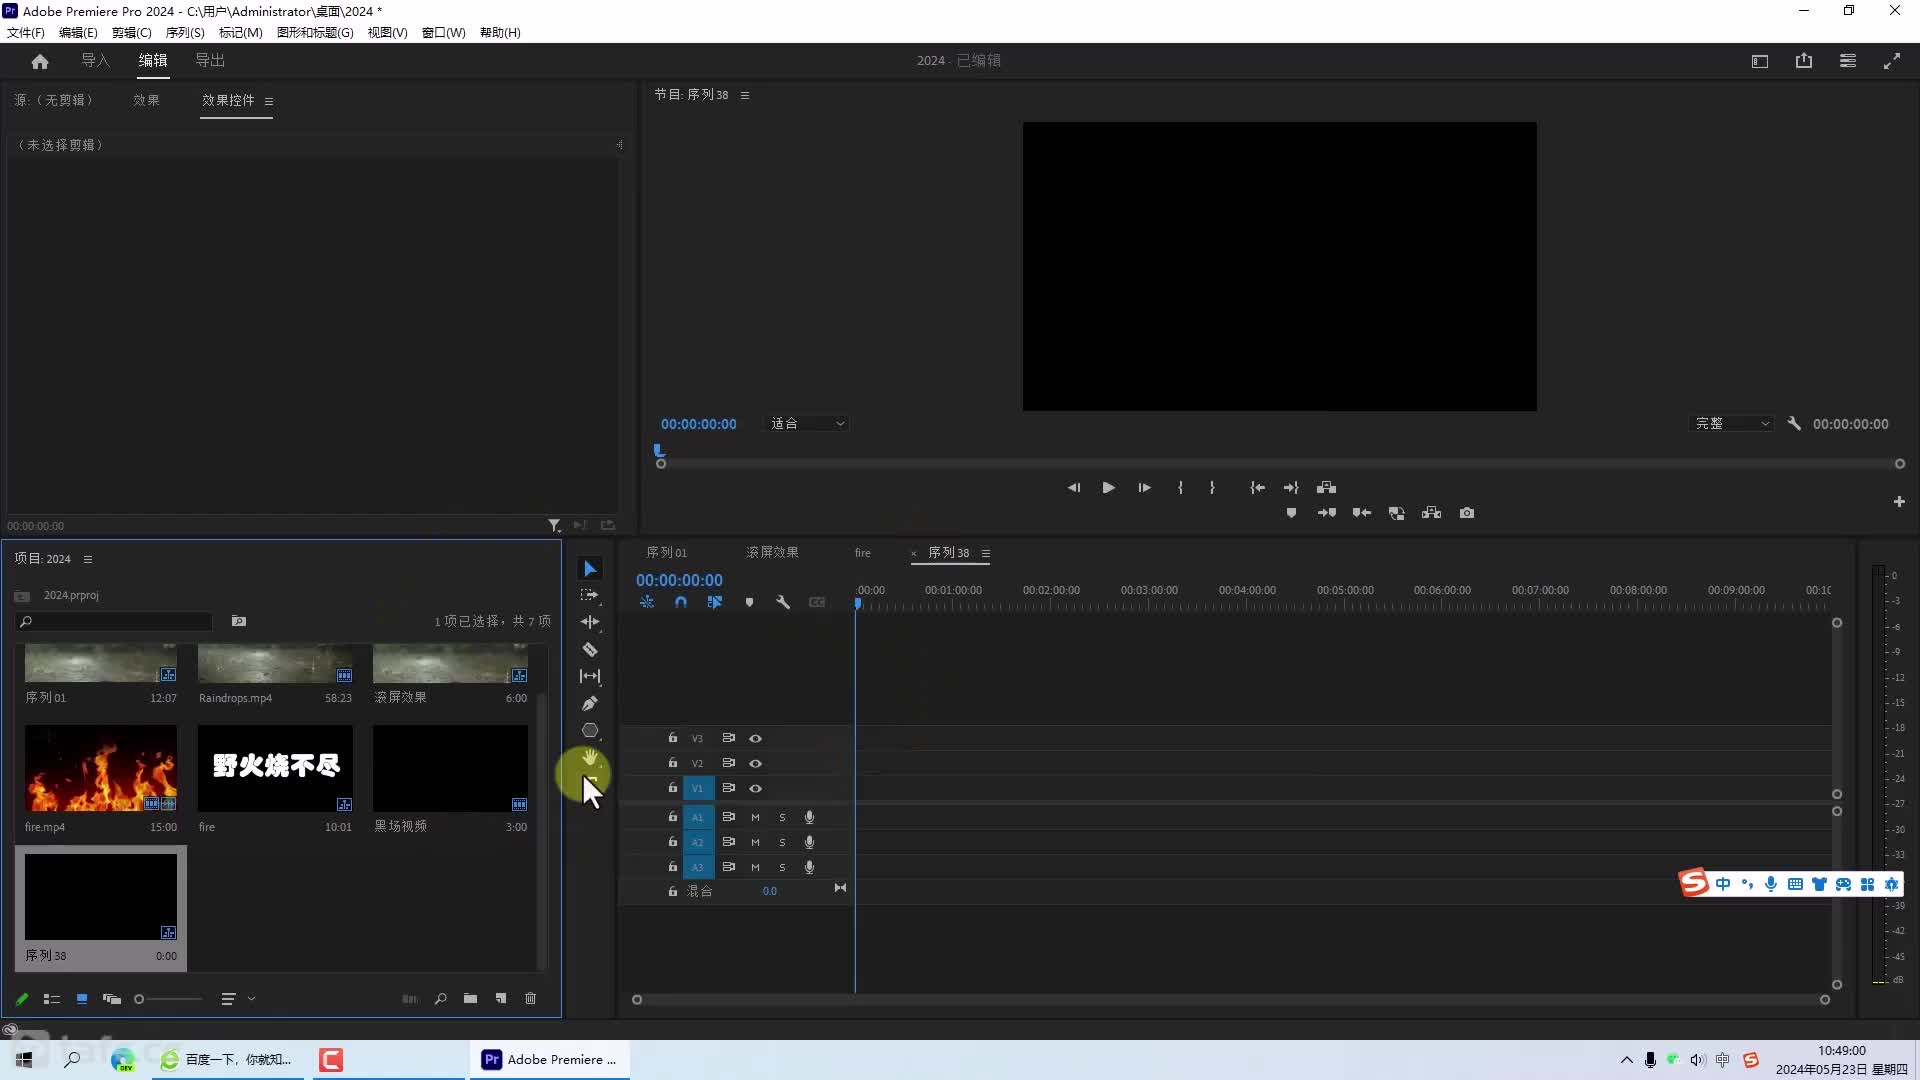Screen dimensions: 1920x1080
Task: Add marker in program monitor
Action: pyautogui.click(x=1291, y=513)
